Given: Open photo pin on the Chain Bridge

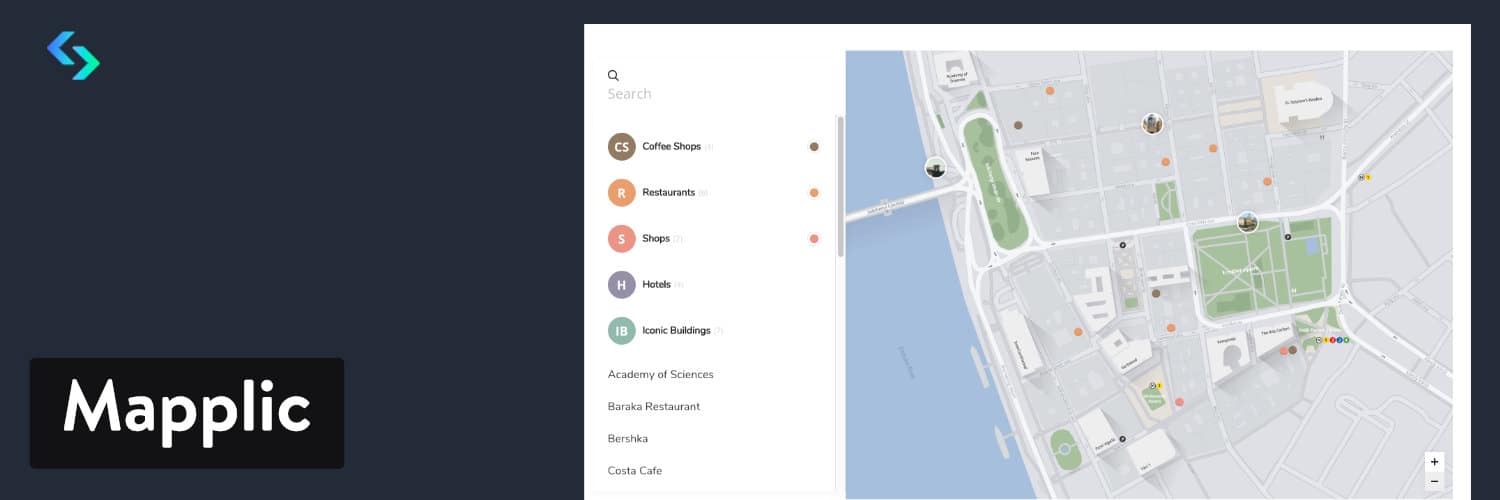Looking at the screenshot, I should [x=935, y=168].
